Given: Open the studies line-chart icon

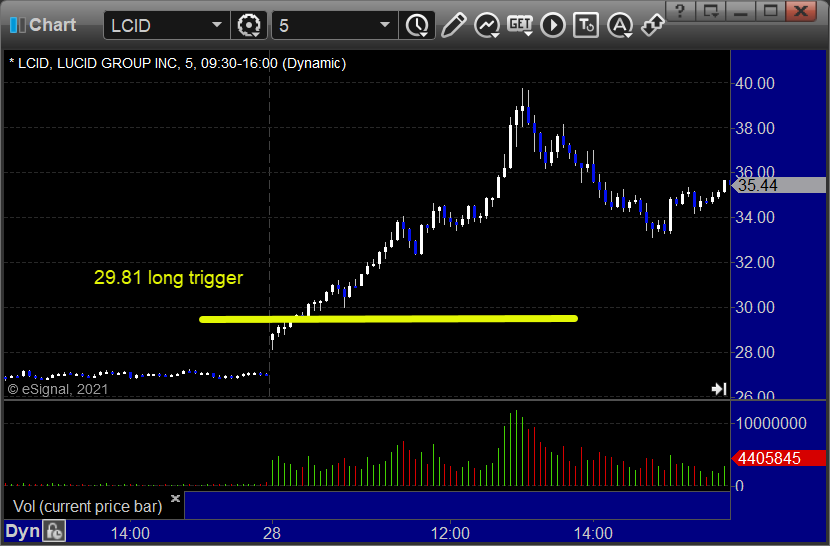Looking at the screenshot, I should tap(486, 25).
